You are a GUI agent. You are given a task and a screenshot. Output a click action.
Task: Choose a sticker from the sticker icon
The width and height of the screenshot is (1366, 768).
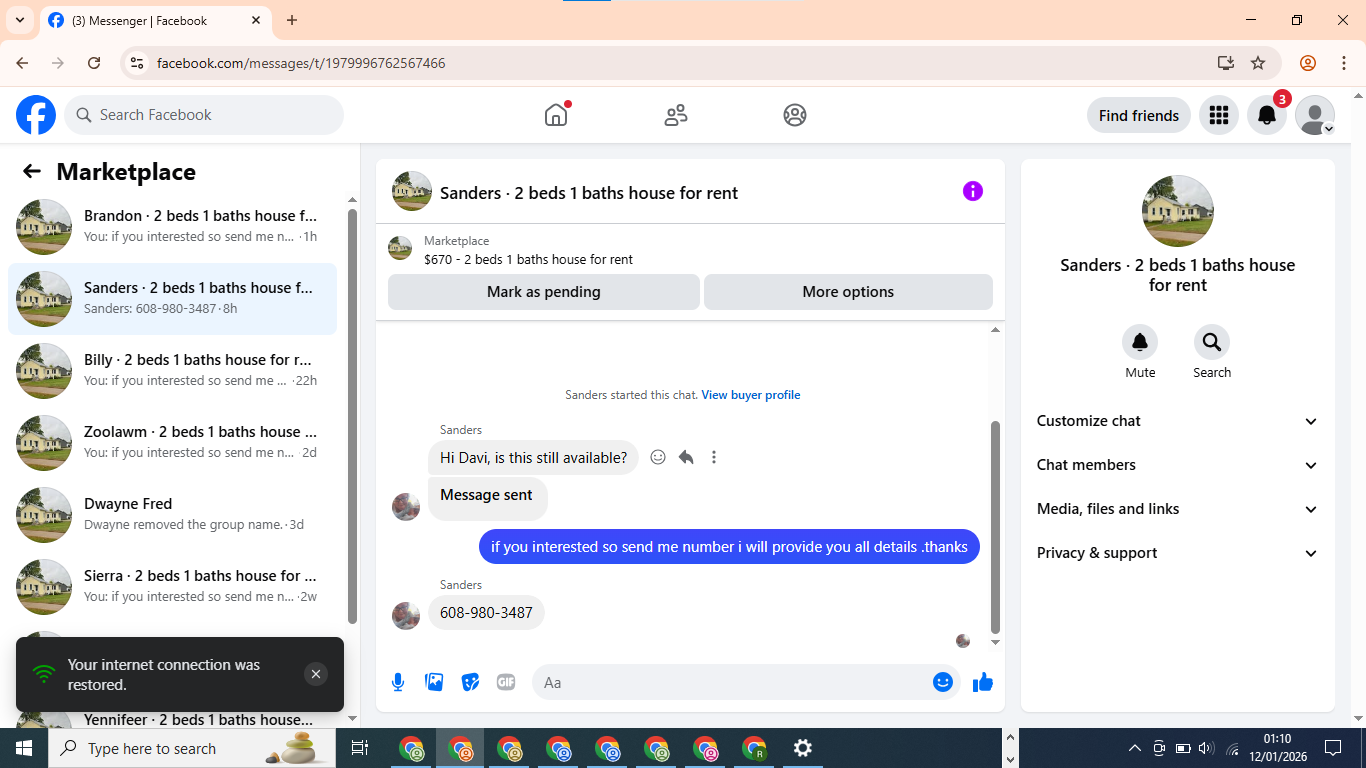[470, 682]
